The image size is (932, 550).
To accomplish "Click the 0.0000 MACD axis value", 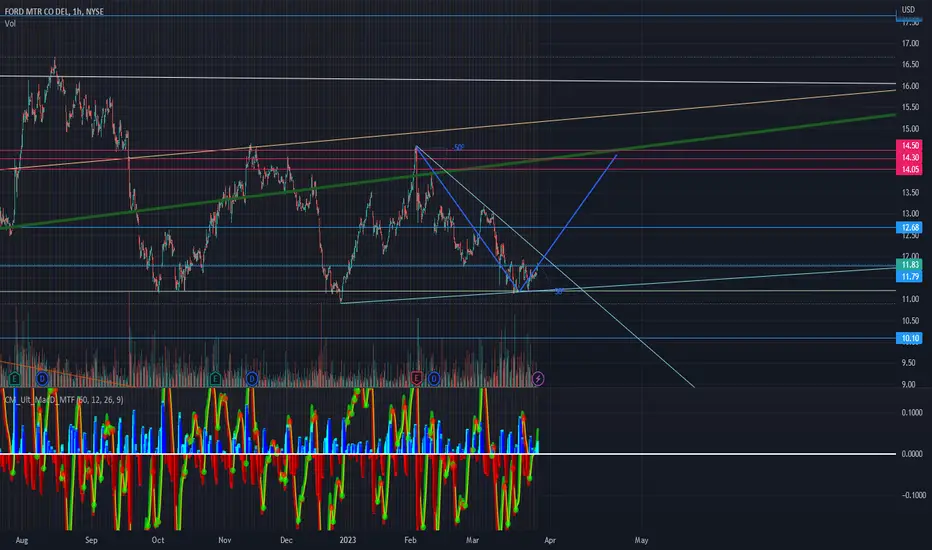I will [912, 454].
